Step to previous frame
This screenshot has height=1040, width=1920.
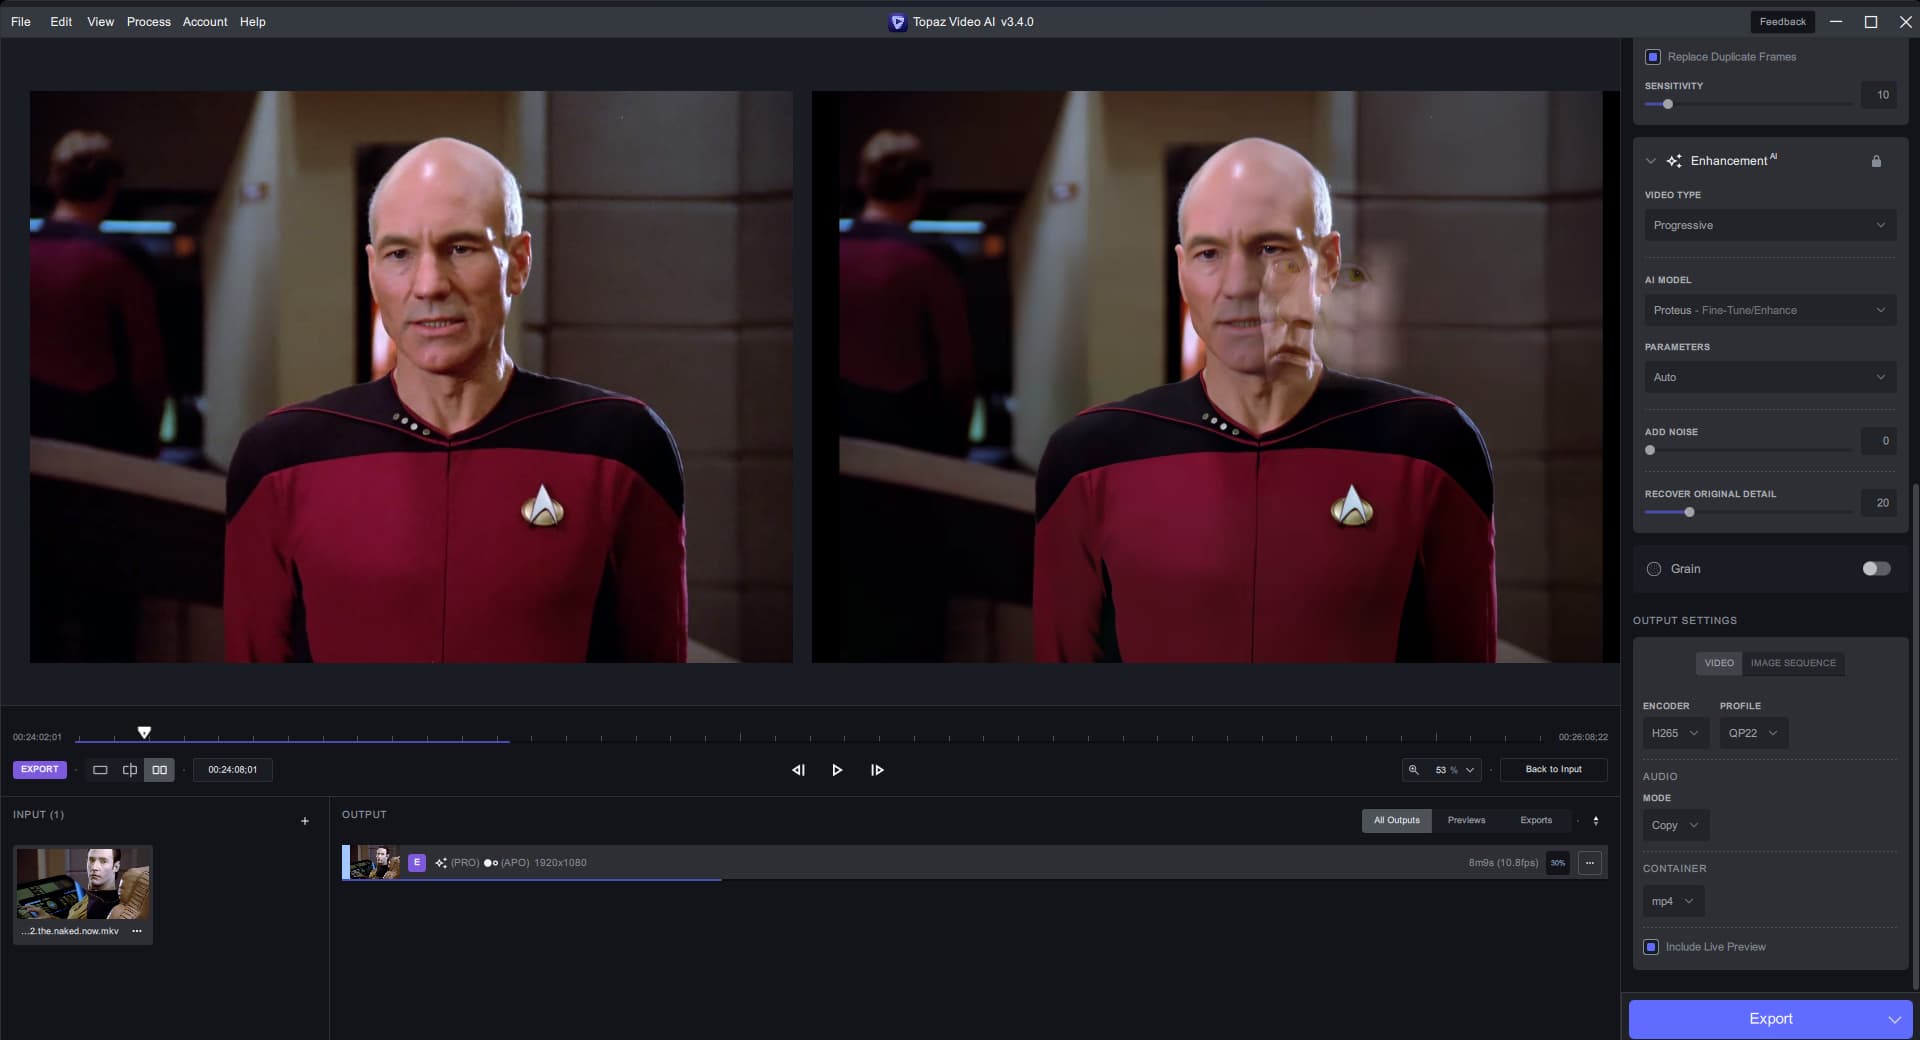click(x=798, y=770)
